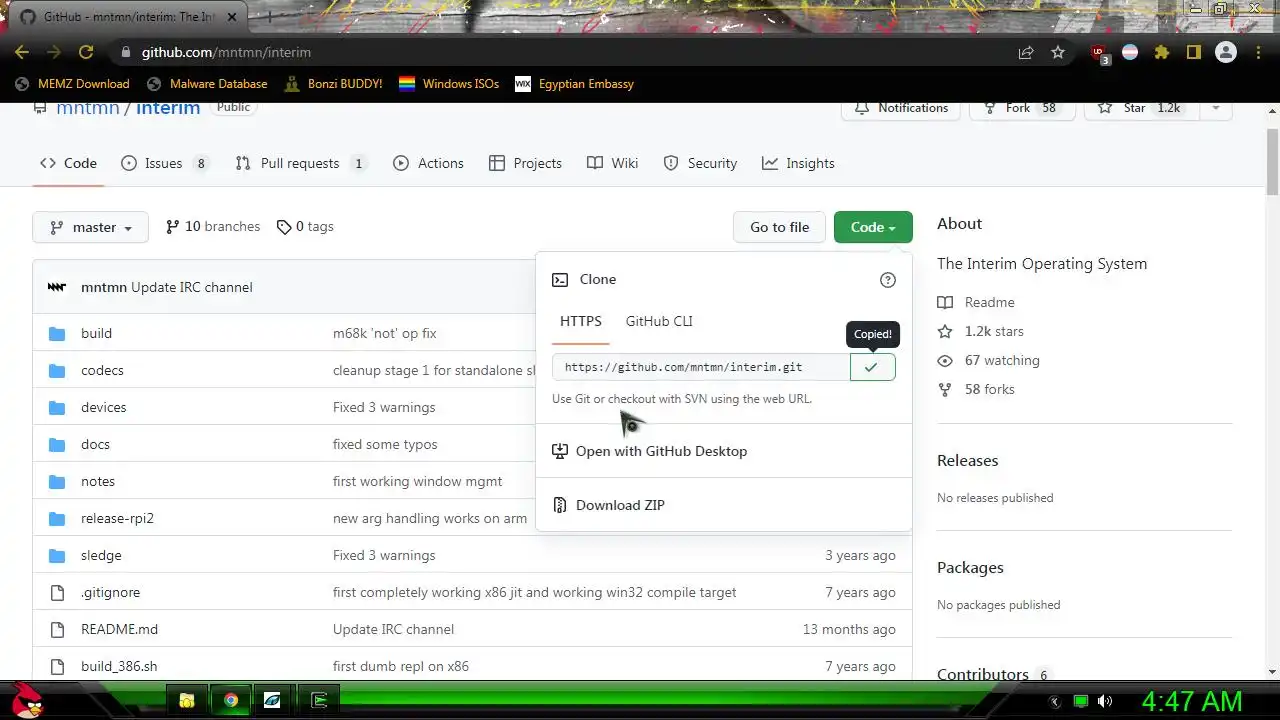Open the Chrome profile avatar
This screenshot has width=1280, height=720.
[x=1226, y=52]
